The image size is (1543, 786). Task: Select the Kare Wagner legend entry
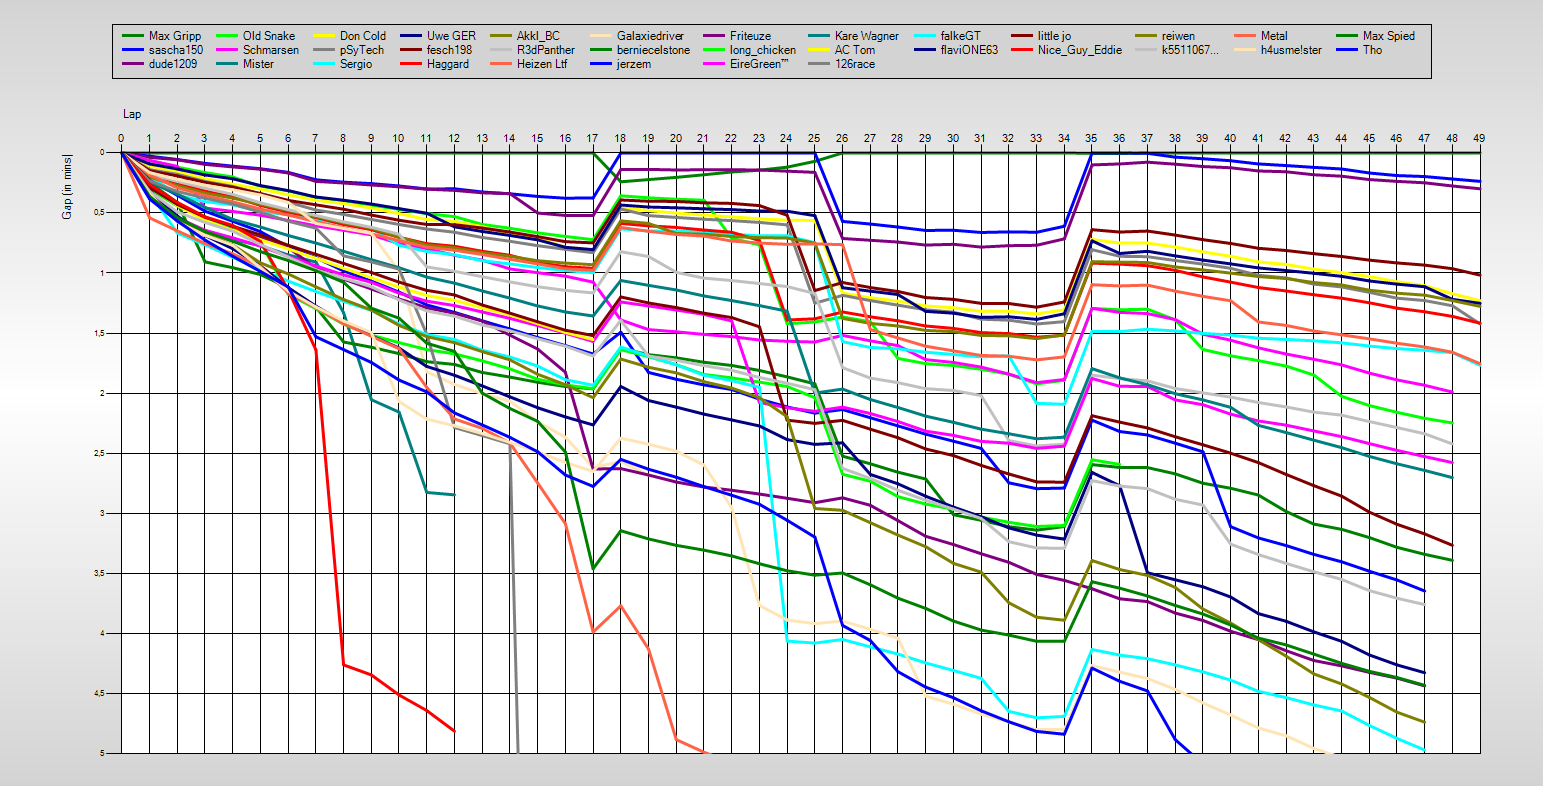[866, 36]
